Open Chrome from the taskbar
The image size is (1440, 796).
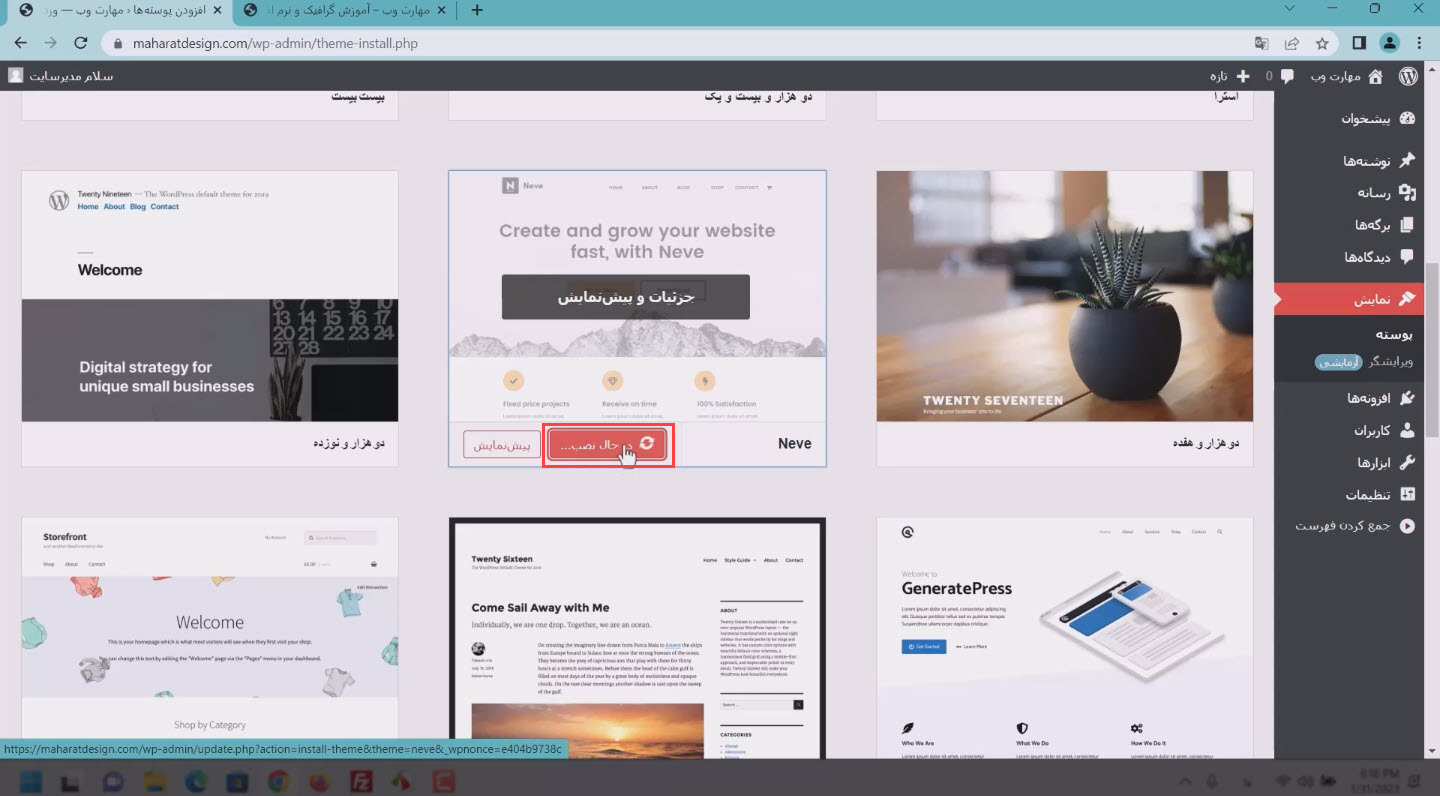click(278, 781)
